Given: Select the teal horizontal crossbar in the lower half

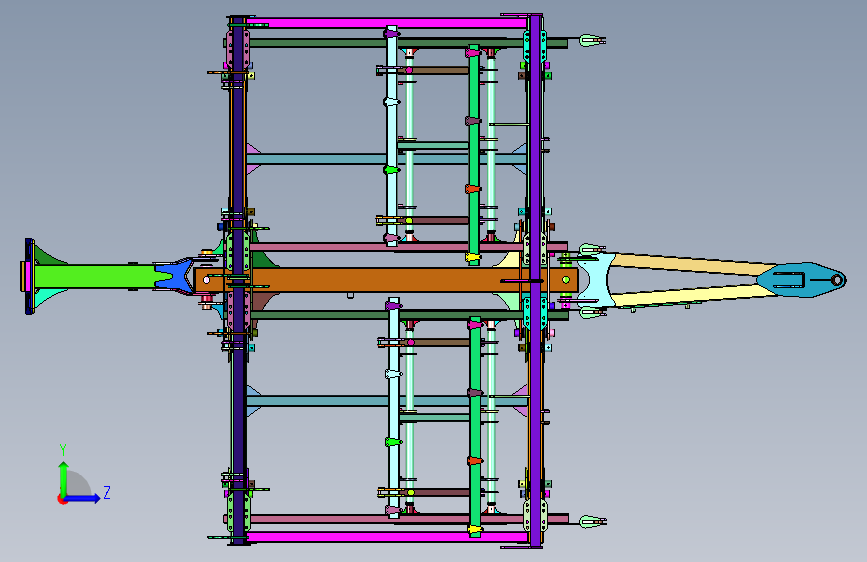Looking at the screenshot, I should click(386, 401).
